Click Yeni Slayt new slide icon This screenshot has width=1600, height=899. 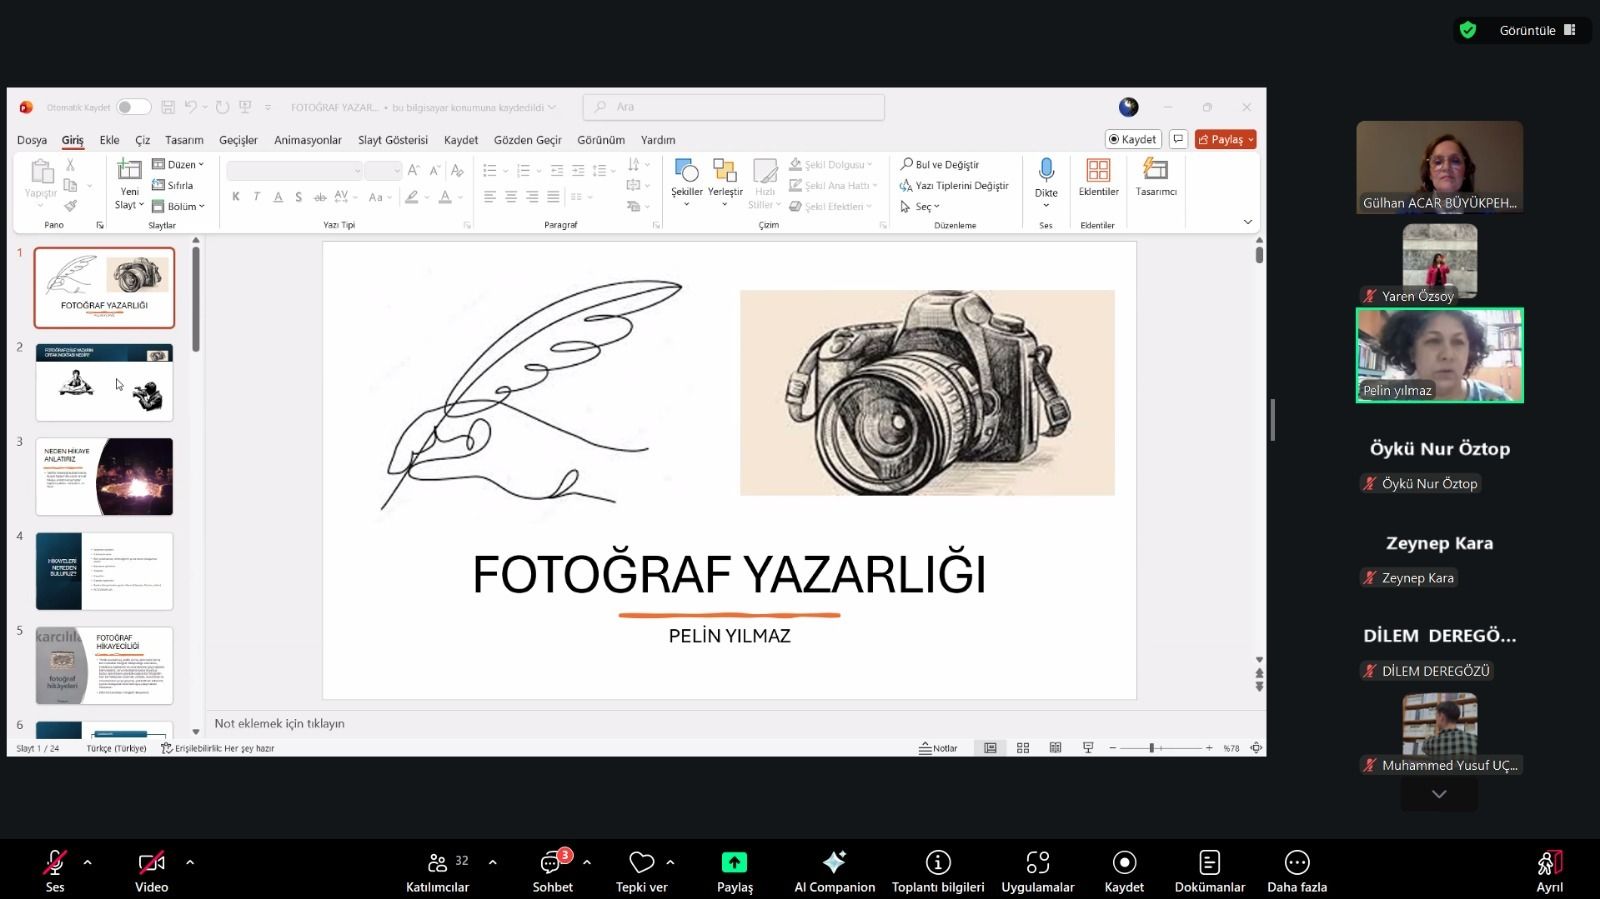[129, 171]
